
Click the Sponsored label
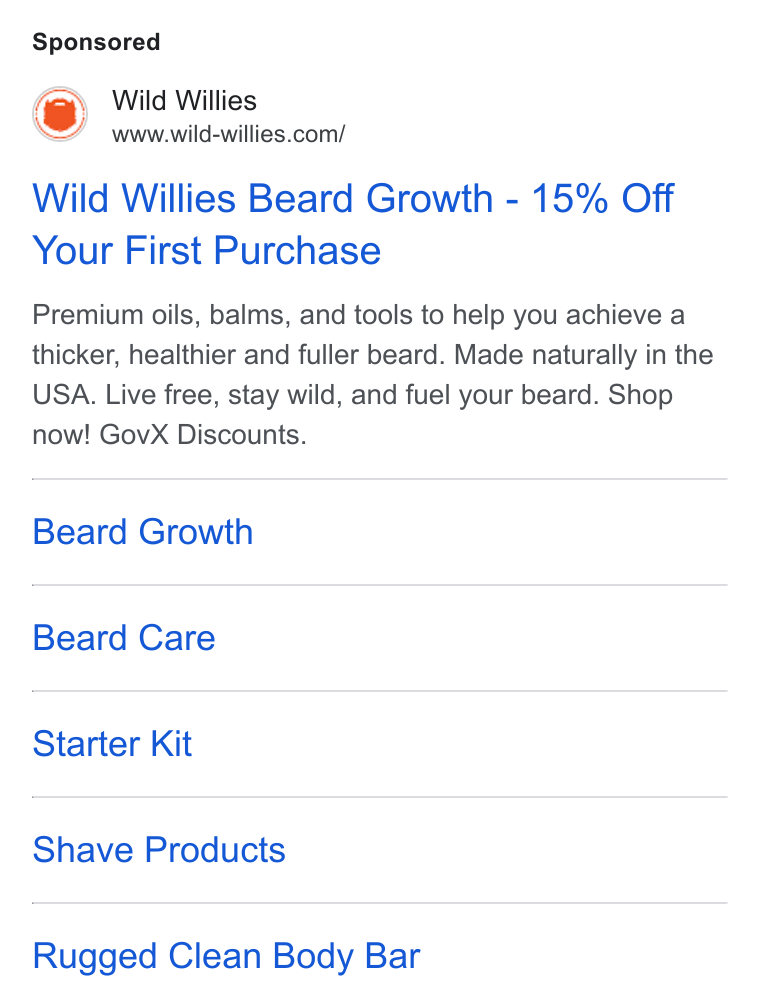pyautogui.click(x=96, y=42)
